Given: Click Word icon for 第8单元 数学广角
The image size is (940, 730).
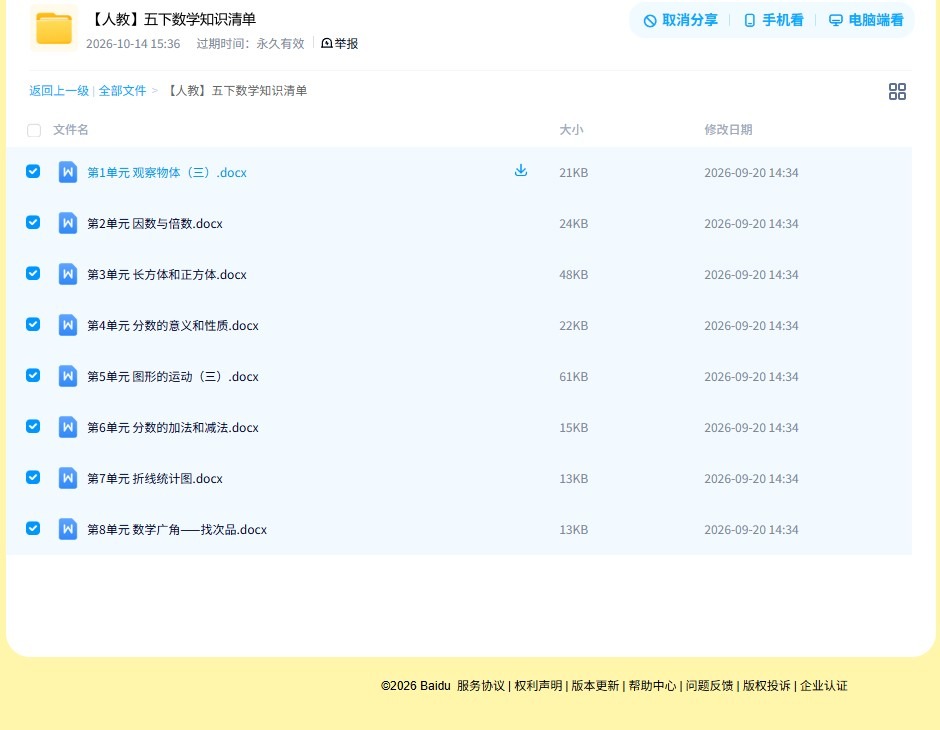Looking at the screenshot, I should click(68, 529).
